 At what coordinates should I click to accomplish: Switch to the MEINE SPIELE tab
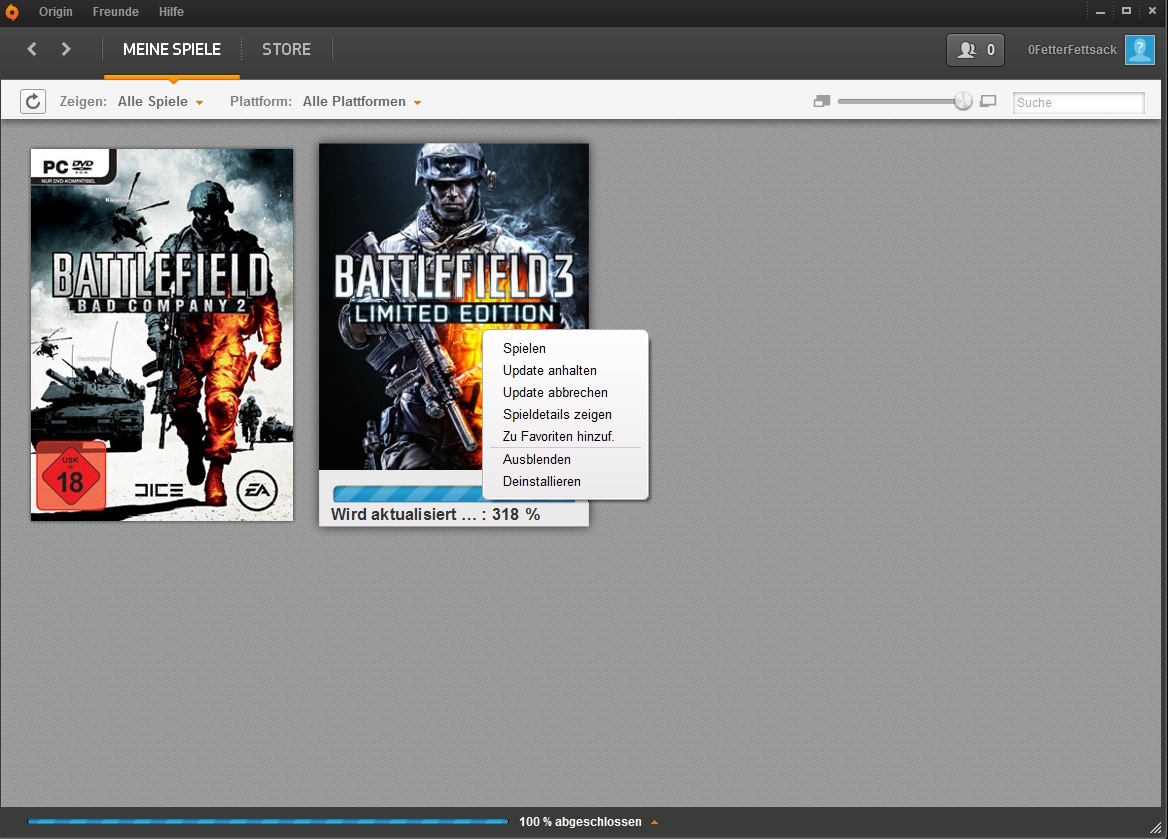(x=172, y=50)
